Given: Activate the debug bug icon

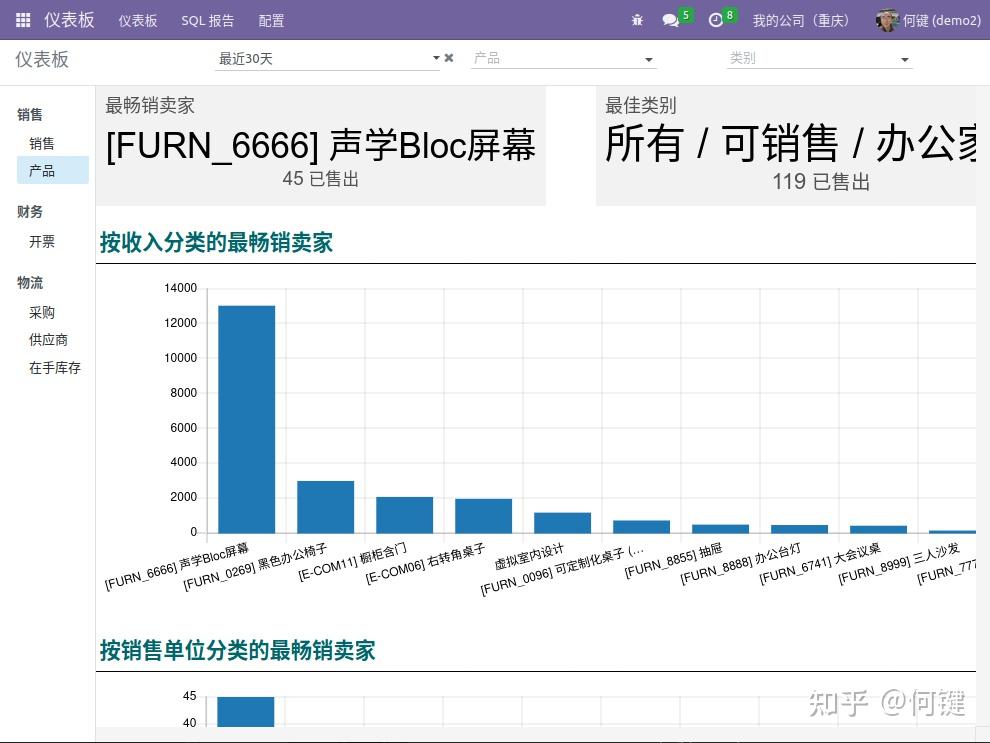Looking at the screenshot, I should (x=637, y=20).
